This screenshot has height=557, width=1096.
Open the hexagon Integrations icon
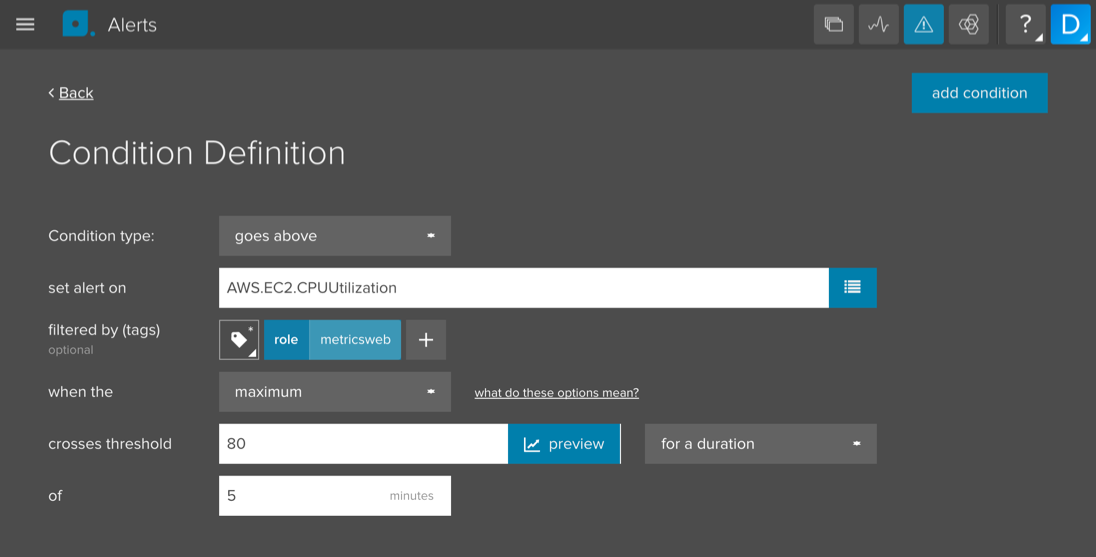pos(968,25)
